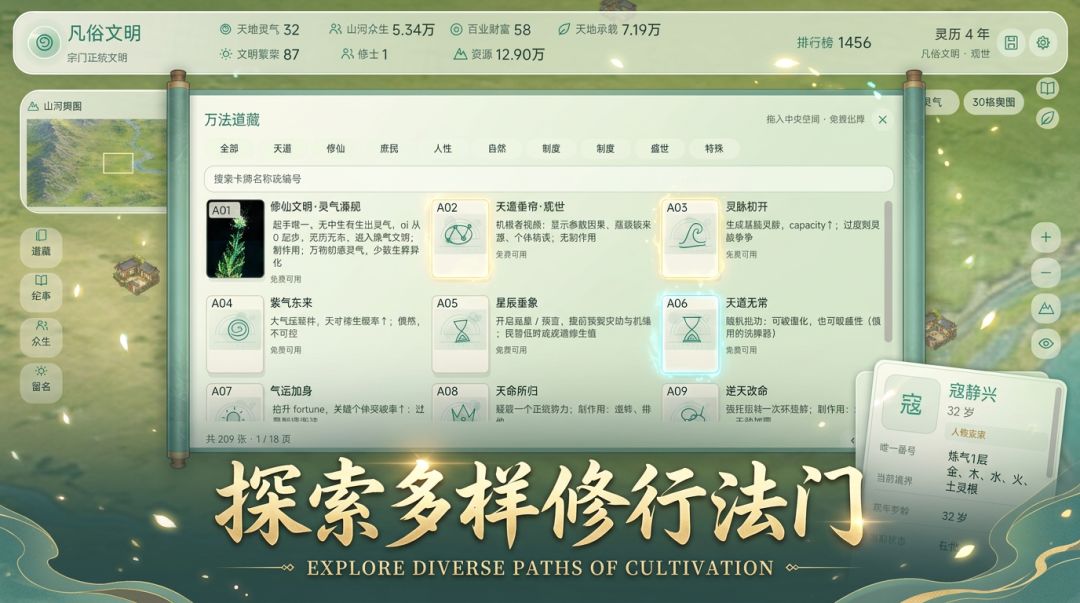The height and width of the screenshot is (603, 1080).
Task: Click the 山河舆图 minimap header label
Action: click(55, 106)
